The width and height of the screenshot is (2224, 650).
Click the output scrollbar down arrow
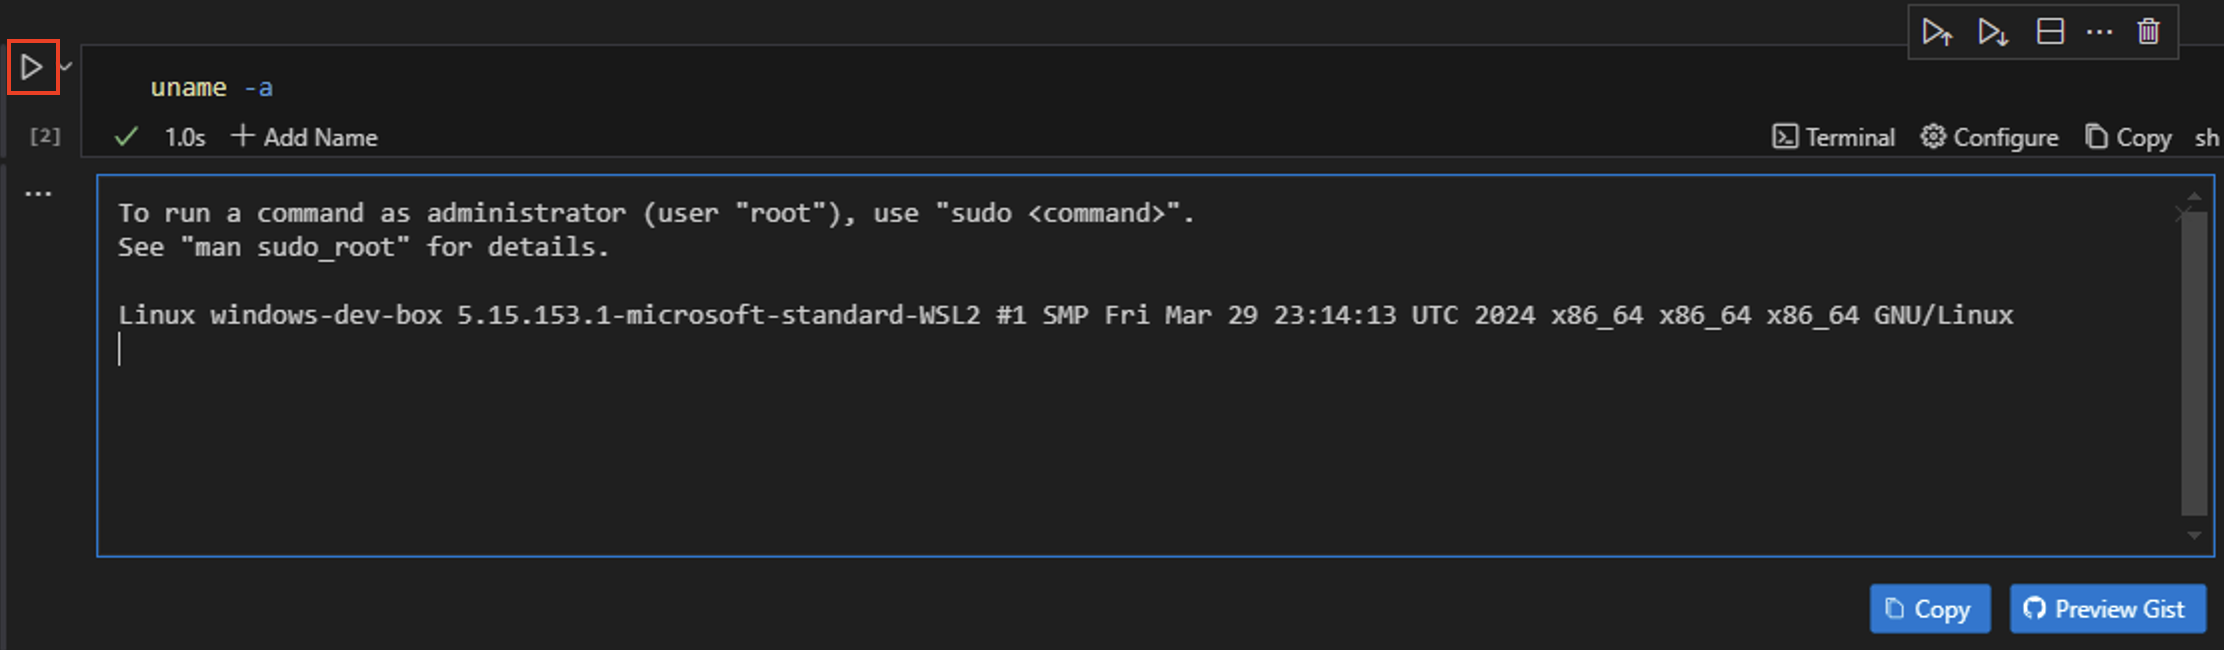click(2194, 536)
